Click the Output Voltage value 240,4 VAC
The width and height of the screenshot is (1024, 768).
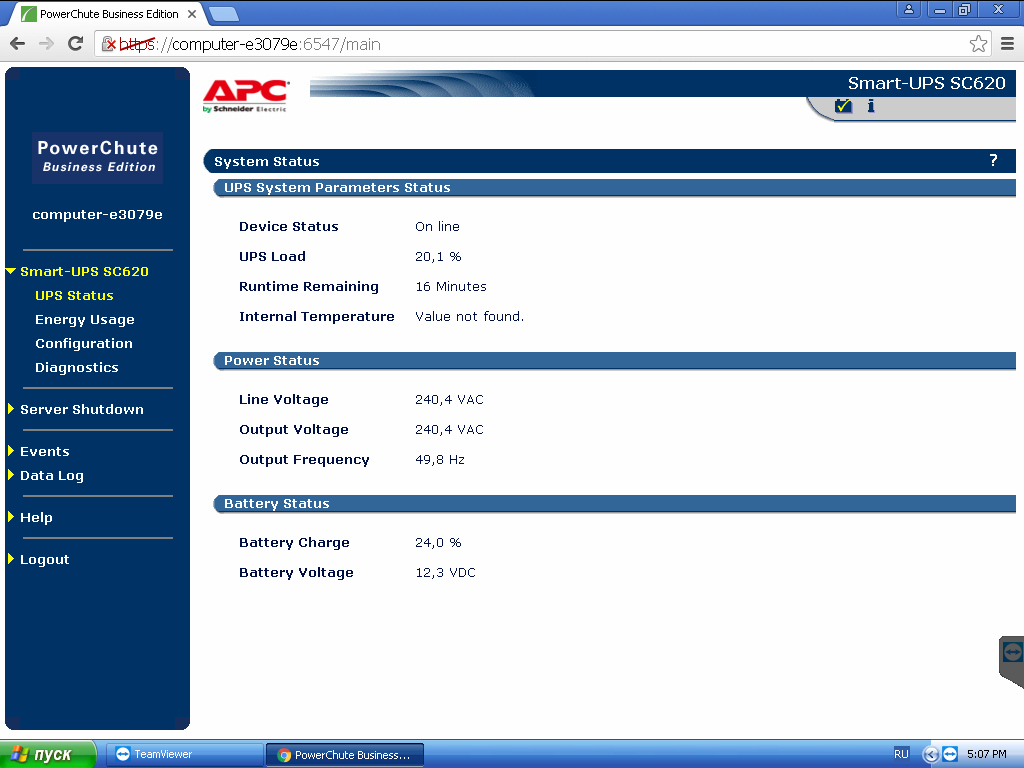(449, 429)
